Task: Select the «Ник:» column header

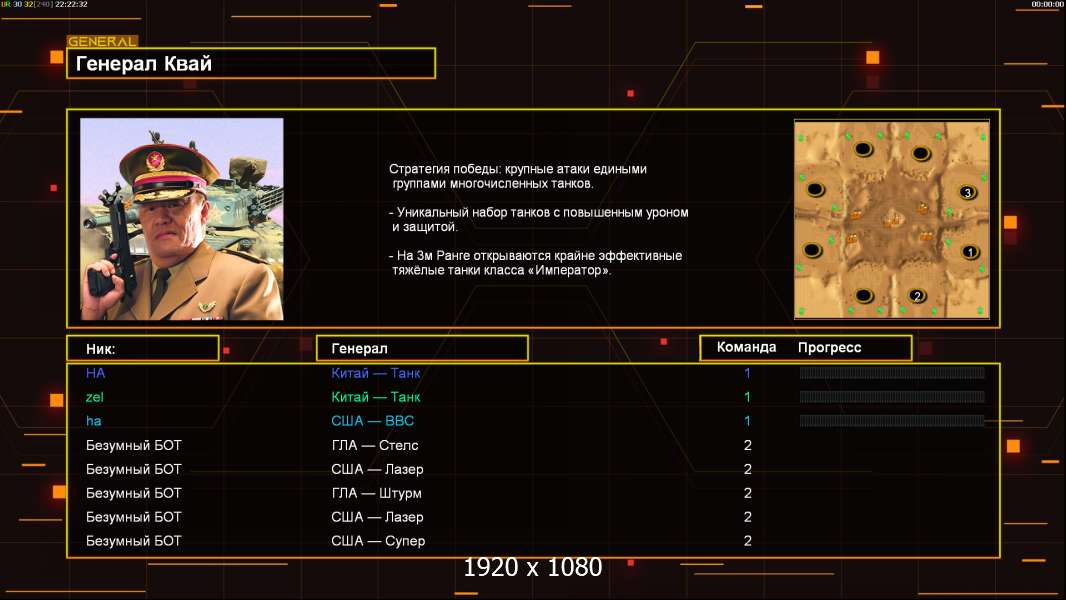Action: tap(142, 348)
